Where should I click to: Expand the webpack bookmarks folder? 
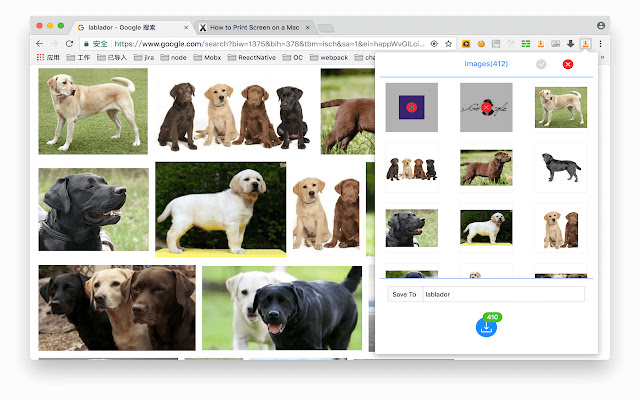tap(326, 58)
